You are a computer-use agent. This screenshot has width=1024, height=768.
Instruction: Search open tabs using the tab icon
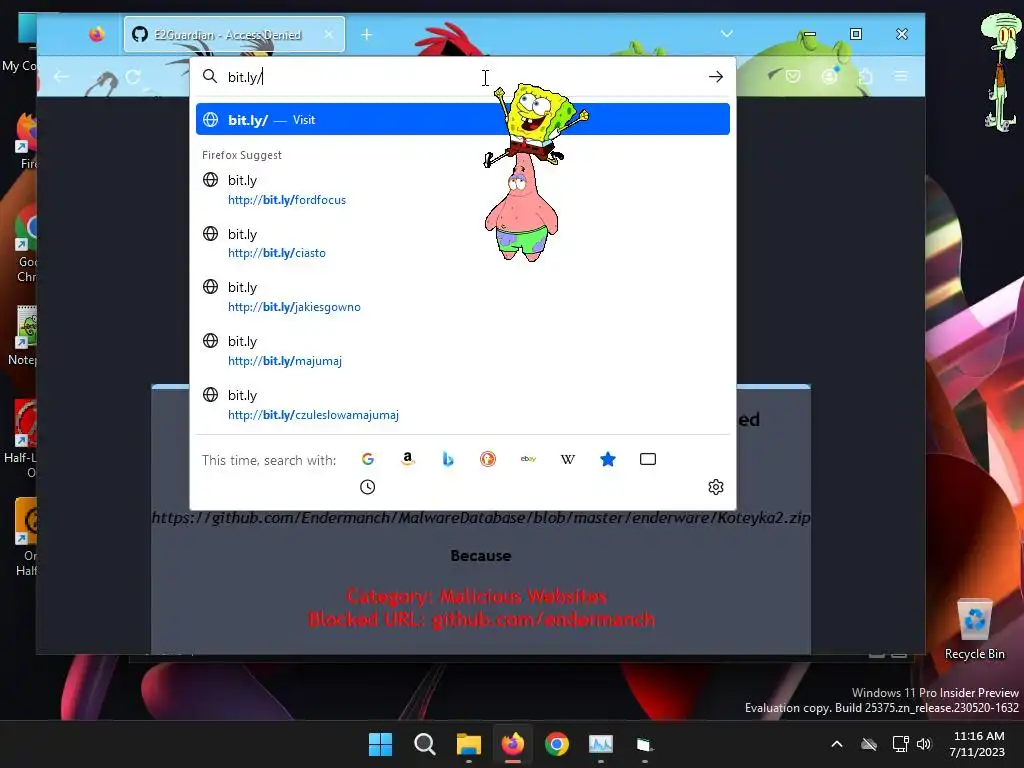click(648, 459)
